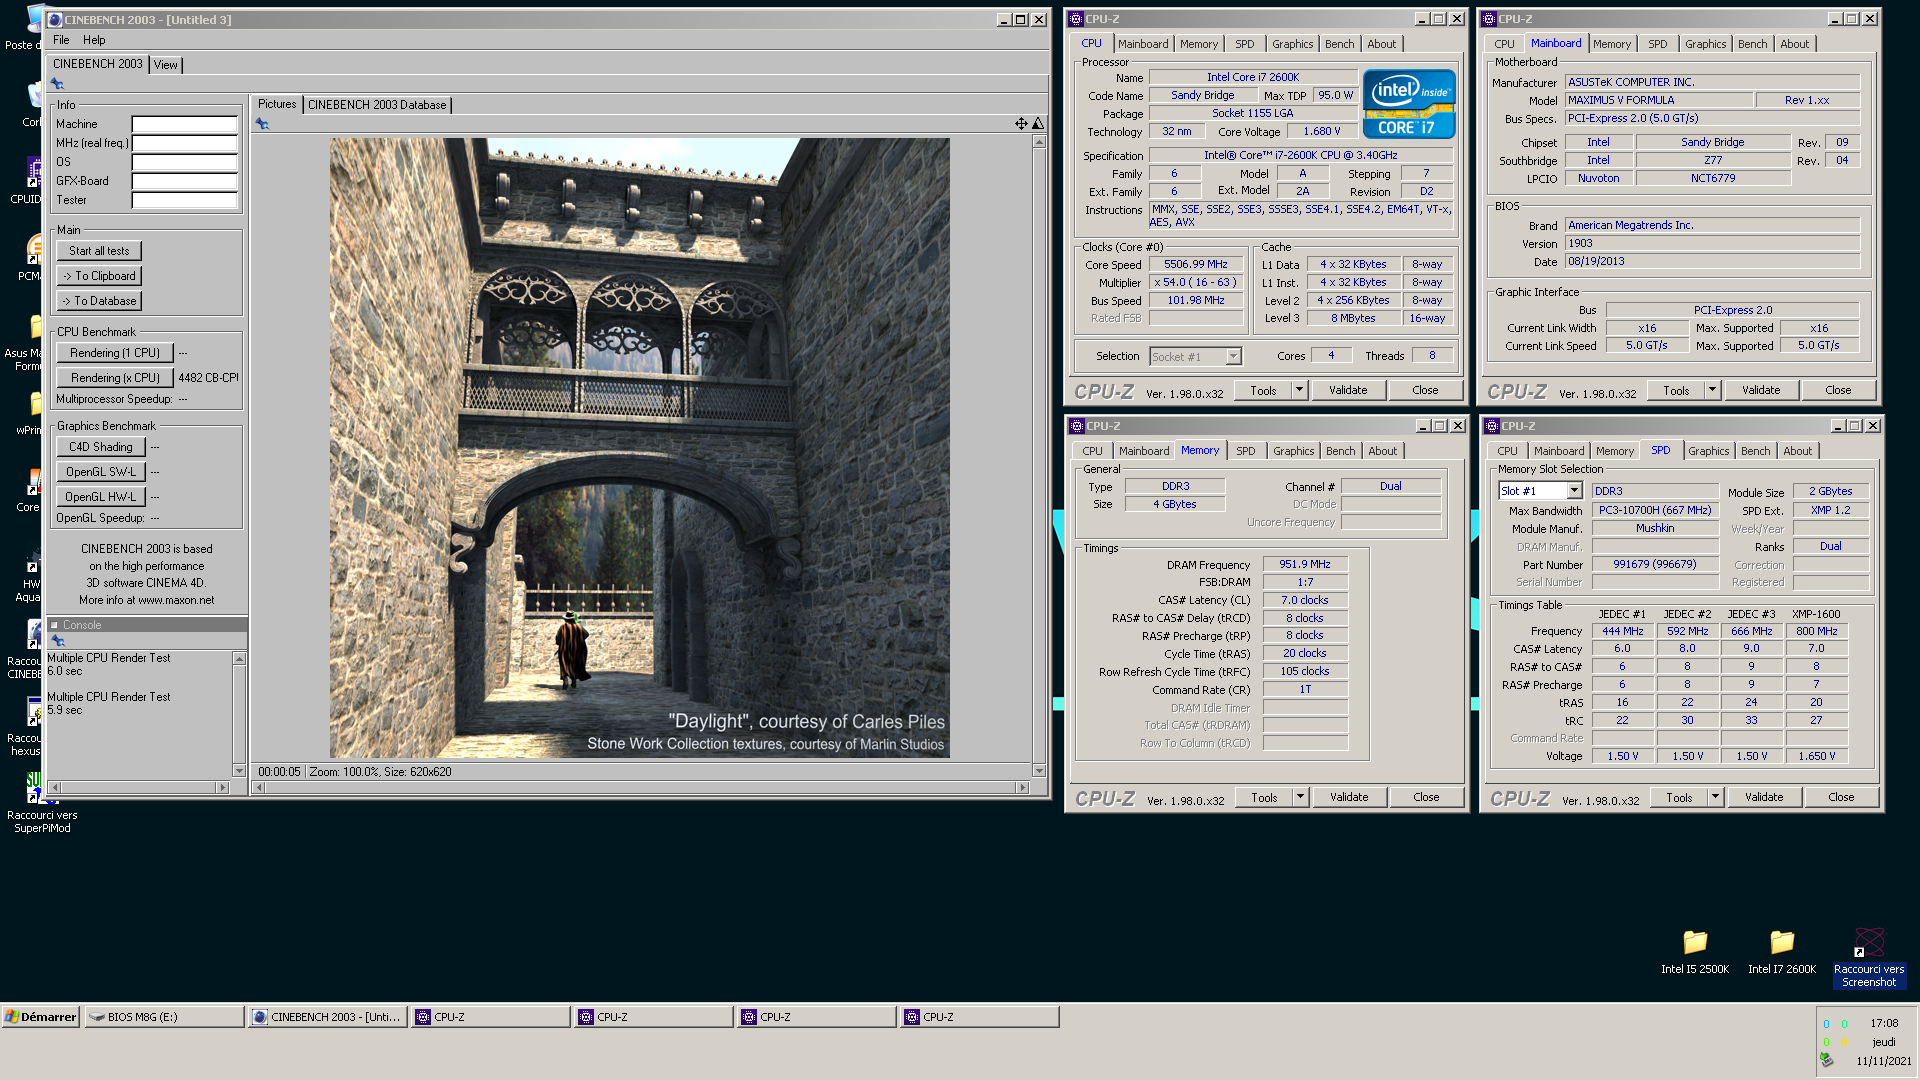Screen dimensions: 1920x1080
Task: Select the Raccourci vers Screenshot desktop shortcut
Action: coord(1869,958)
